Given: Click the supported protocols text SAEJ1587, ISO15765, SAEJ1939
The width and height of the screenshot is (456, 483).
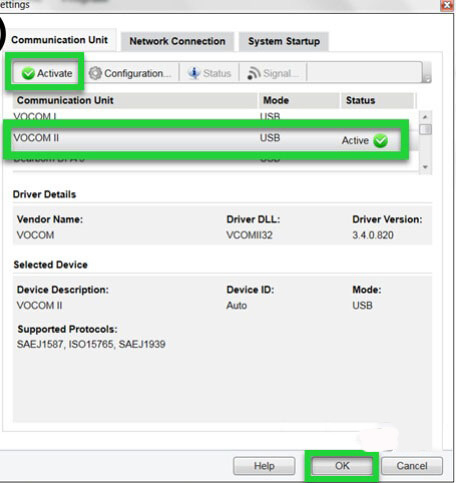Looking at the screenshot, I should [91, 344].
